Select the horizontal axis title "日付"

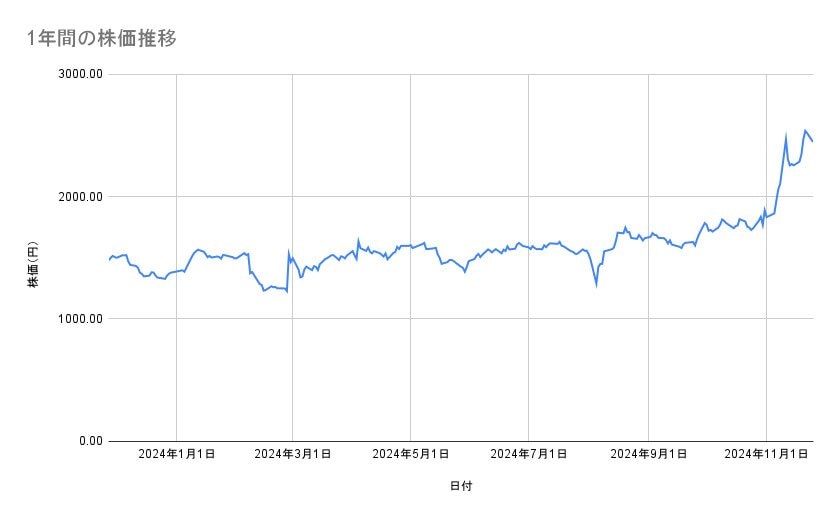[x=461, y=486]
